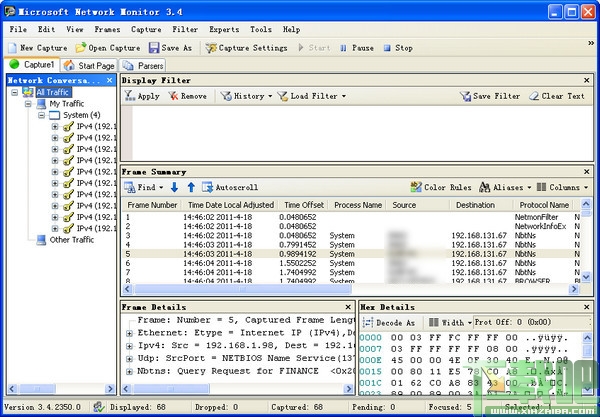Switch to the Start Page tab
Image resolution: width=600 pixels, height=417 pixels.
(x=89, y=66)
